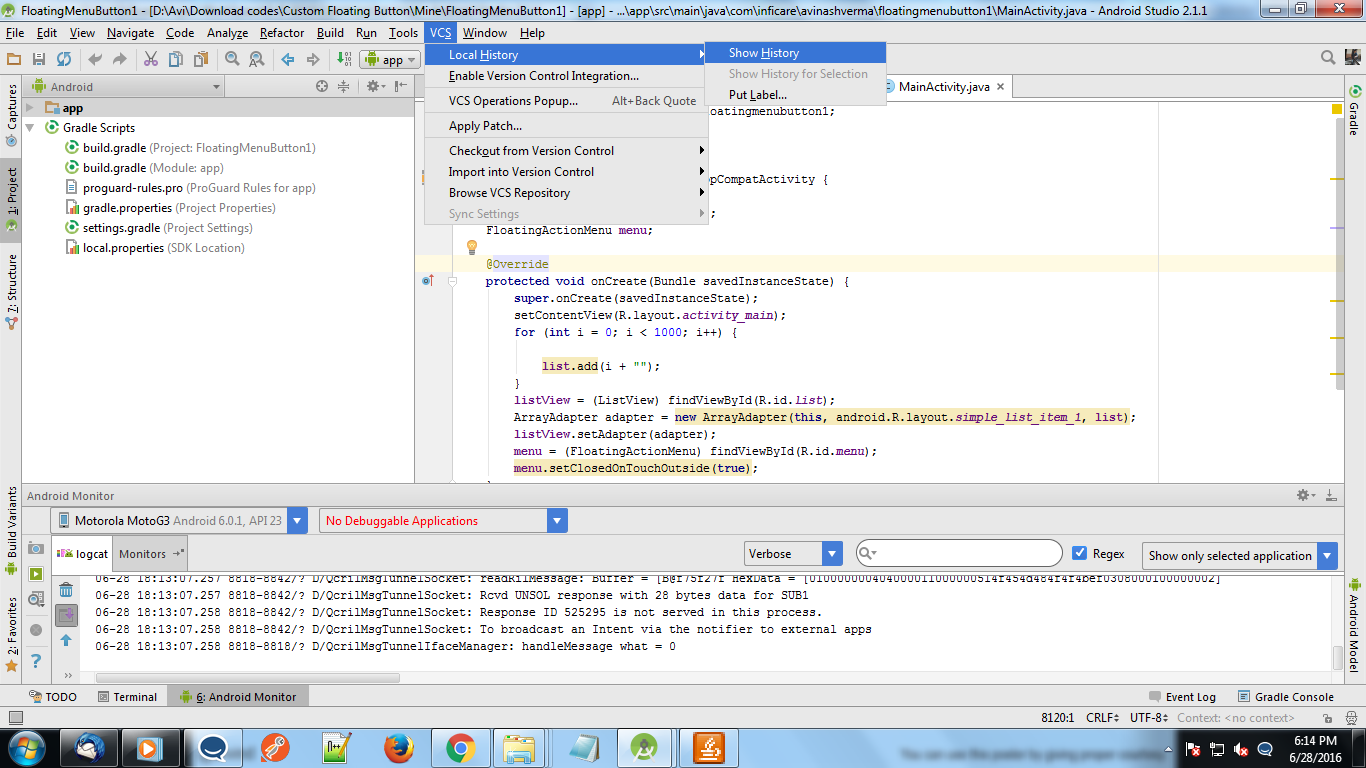This screenshot has width=1366, height=768.
Task: Click the Cut scissors icon
Action: click(150, 60)
